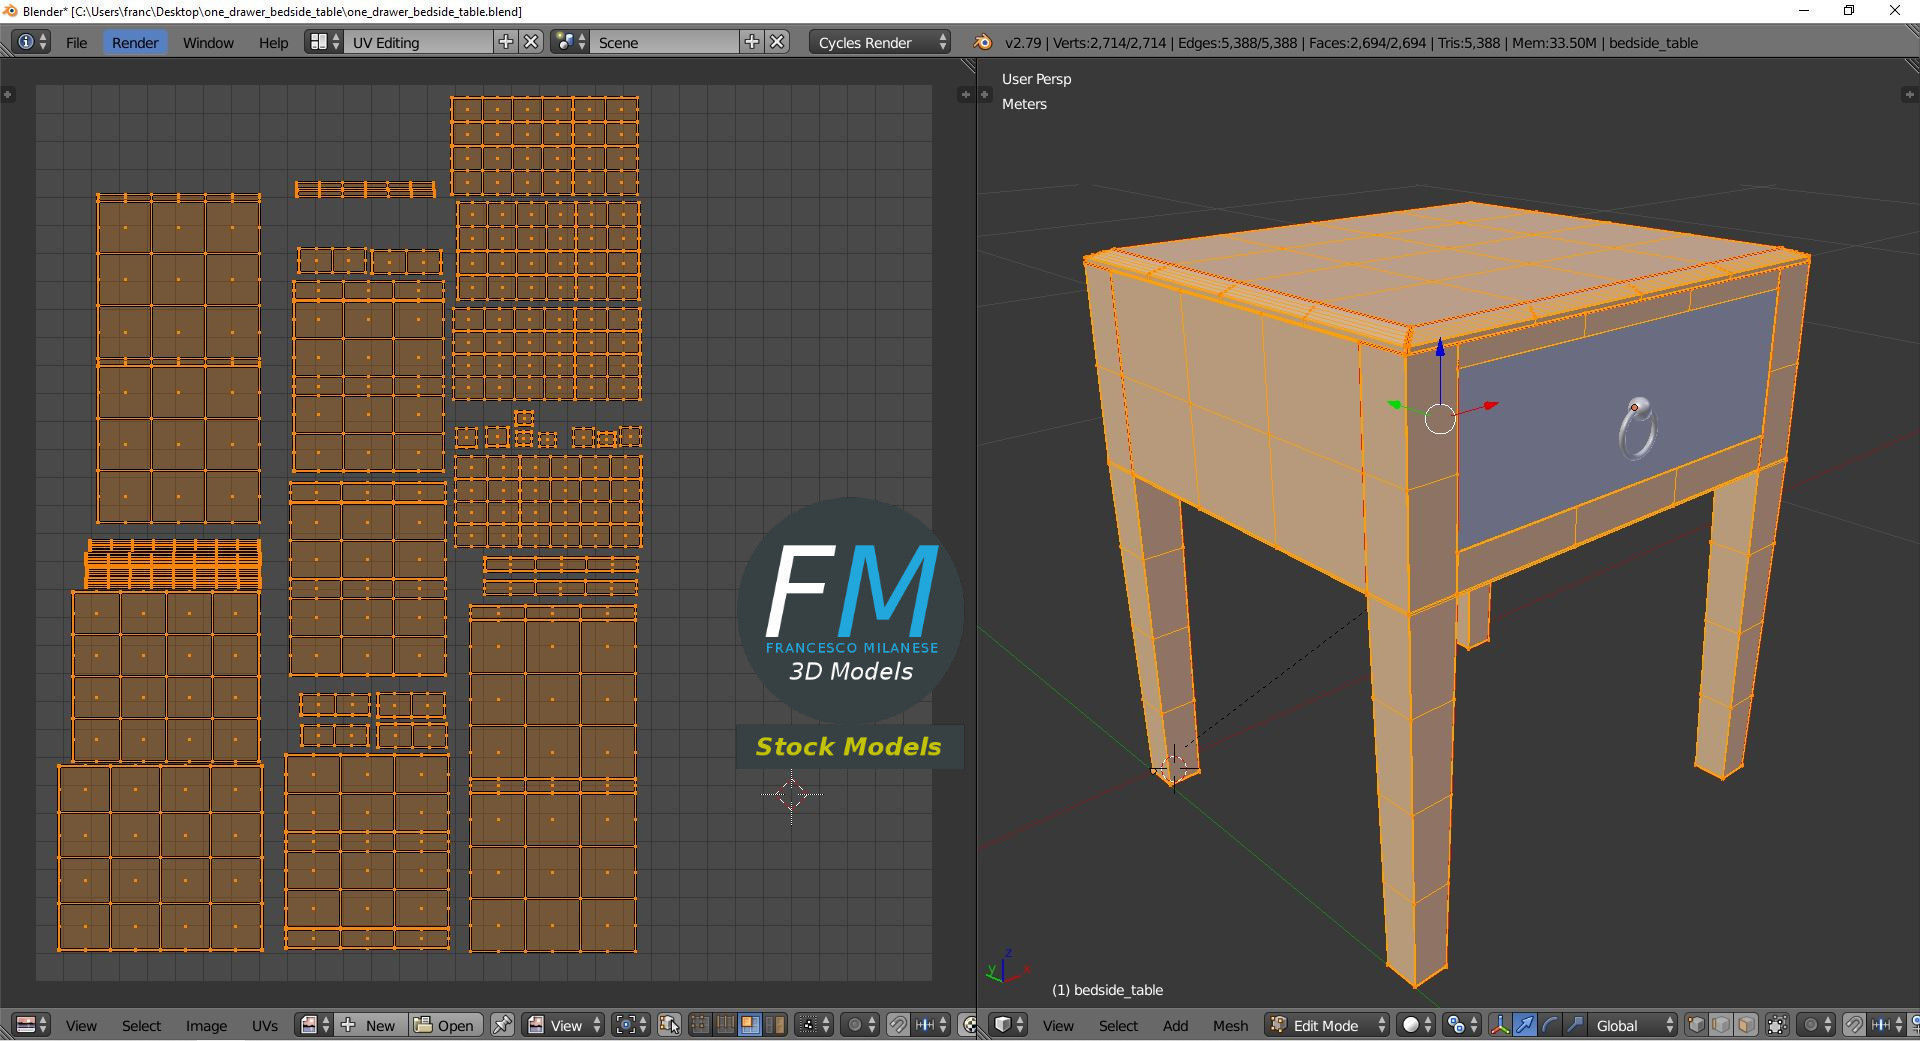Switch to vertex select mode cube icon
Screen dimensions: 1920x1041
point(1696,1025)
